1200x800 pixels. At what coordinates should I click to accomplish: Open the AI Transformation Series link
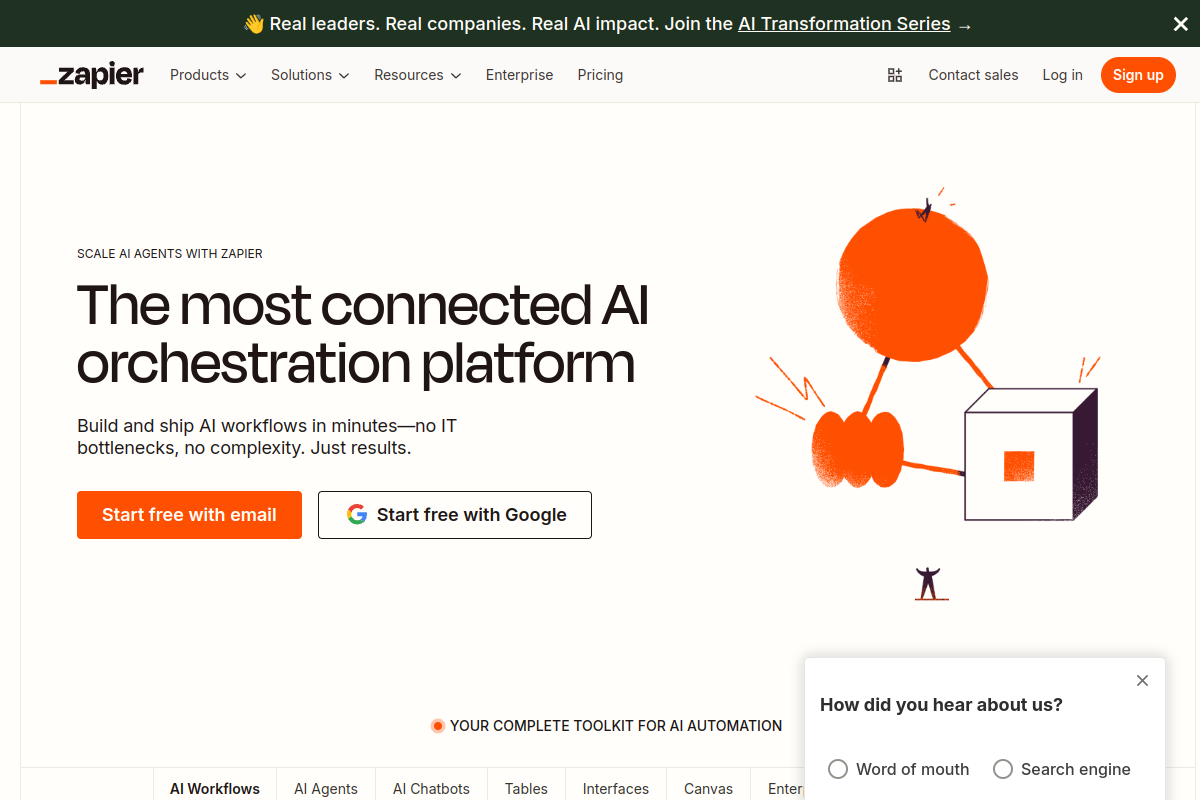[844, 23]
